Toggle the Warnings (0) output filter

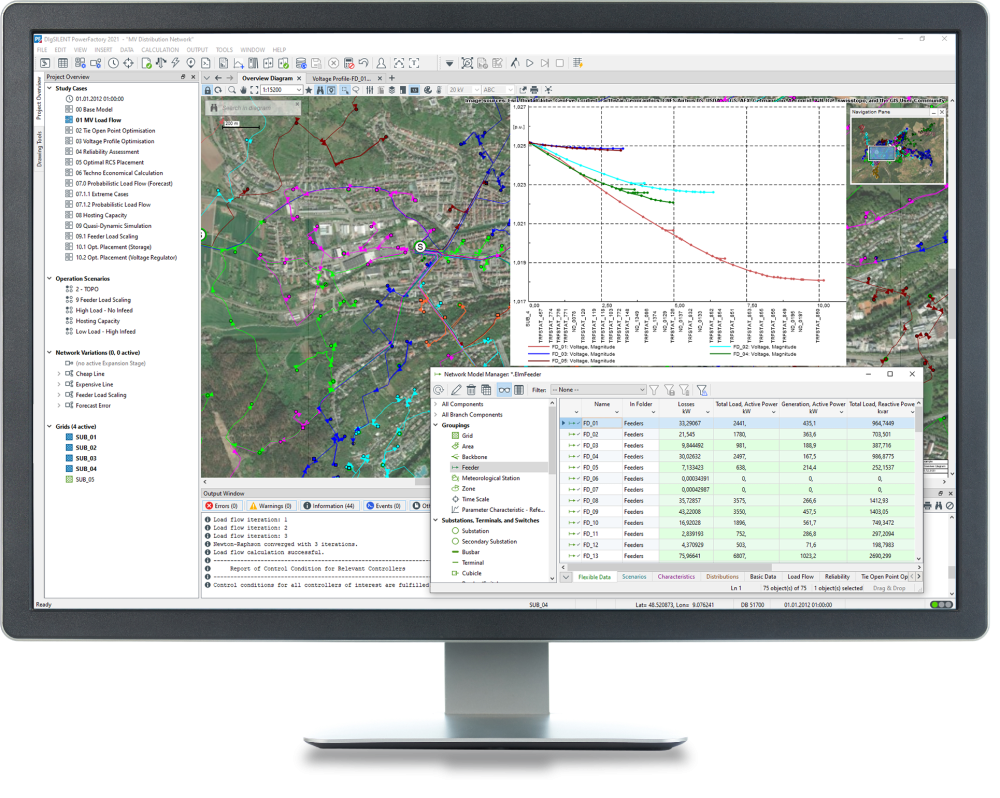[270, 506]
